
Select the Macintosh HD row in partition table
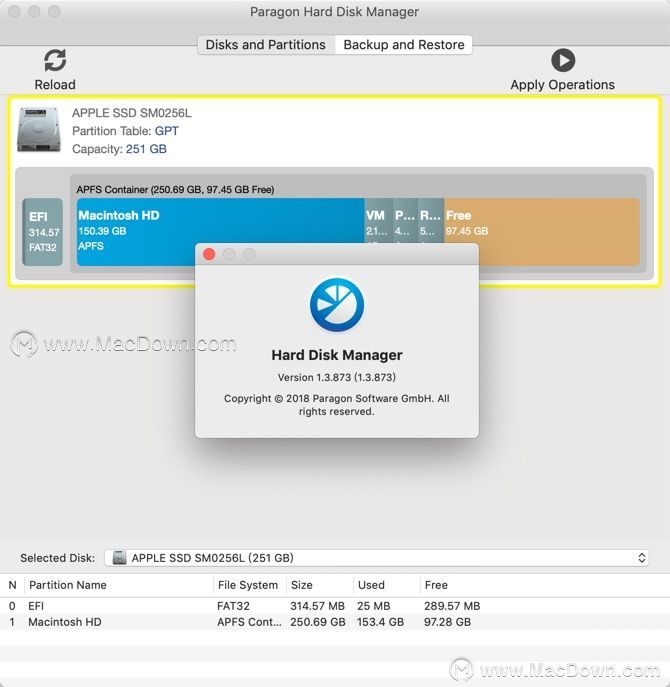pyautogui.click(x=335, y=622)
